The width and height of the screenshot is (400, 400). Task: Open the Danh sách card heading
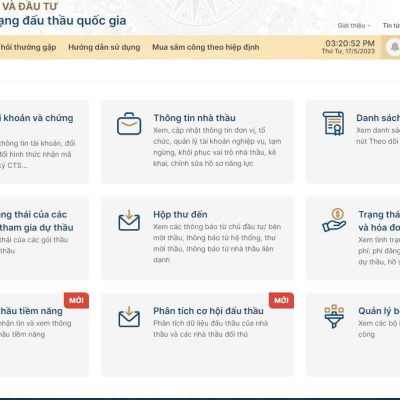[x=378, y=118]
